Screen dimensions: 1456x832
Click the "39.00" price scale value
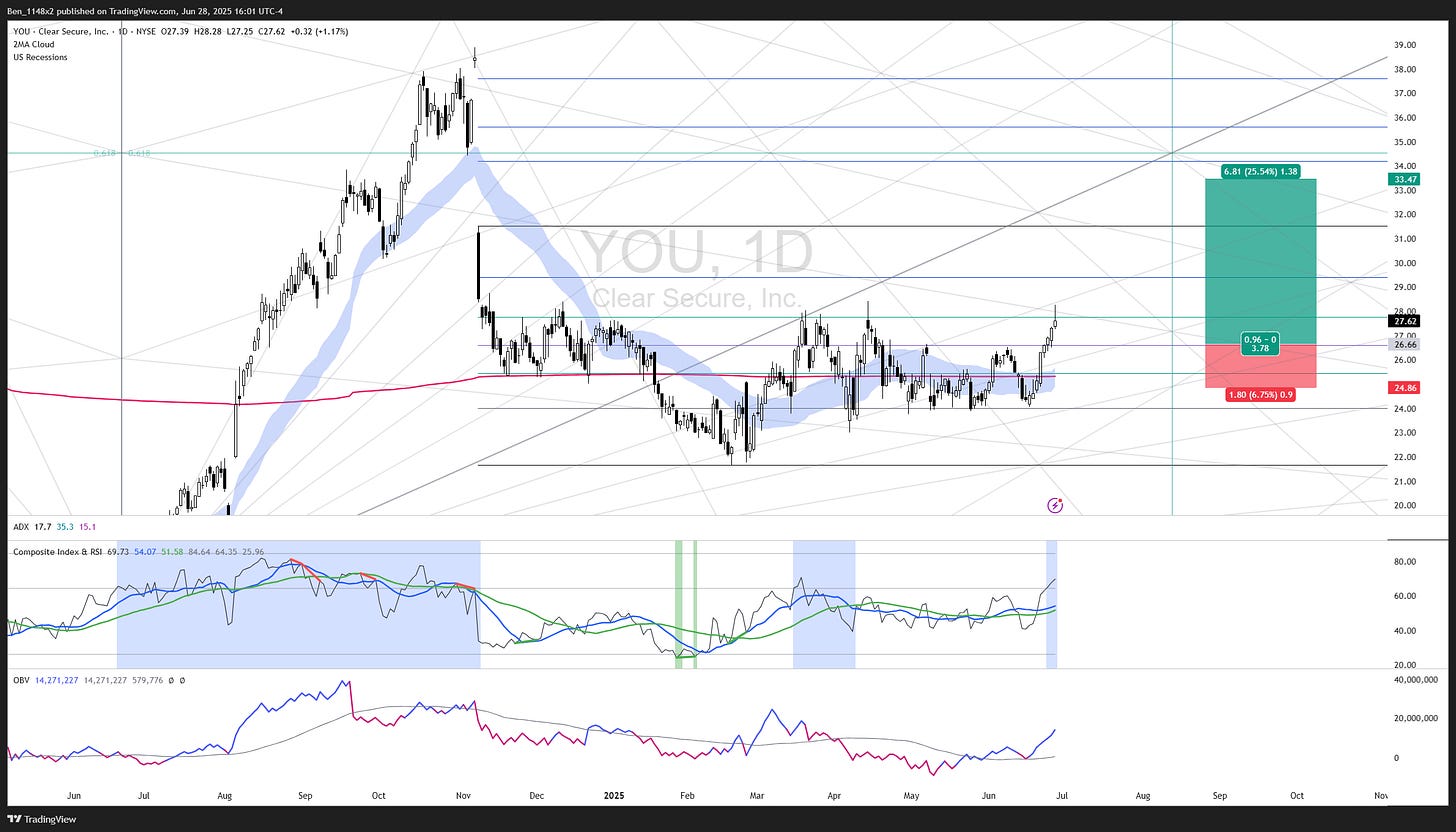coord(1404,45)
